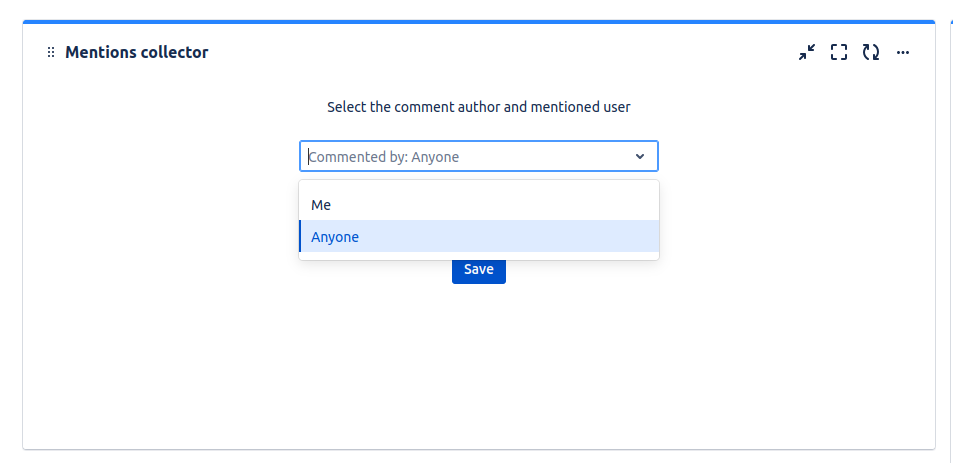Click the 'Select the comment author' instruction text
This screenshot has height=463, width=953.
pos(478,107)
